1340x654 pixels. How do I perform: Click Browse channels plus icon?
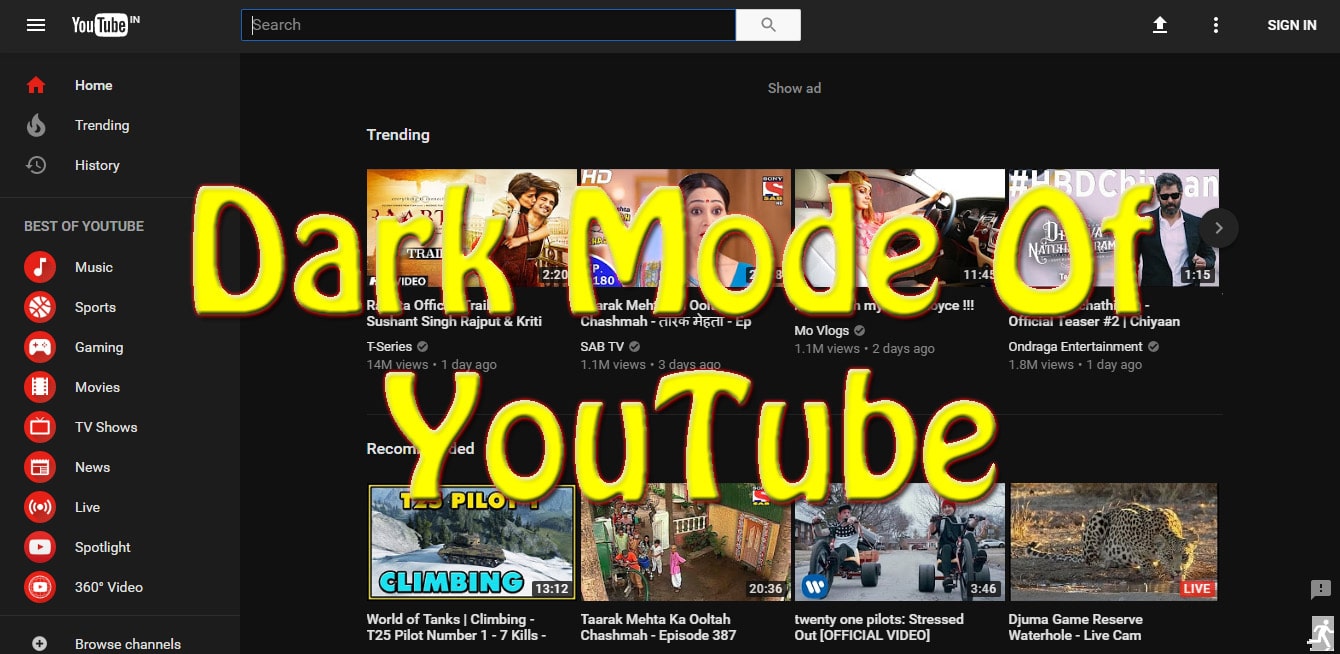point(39,644)
